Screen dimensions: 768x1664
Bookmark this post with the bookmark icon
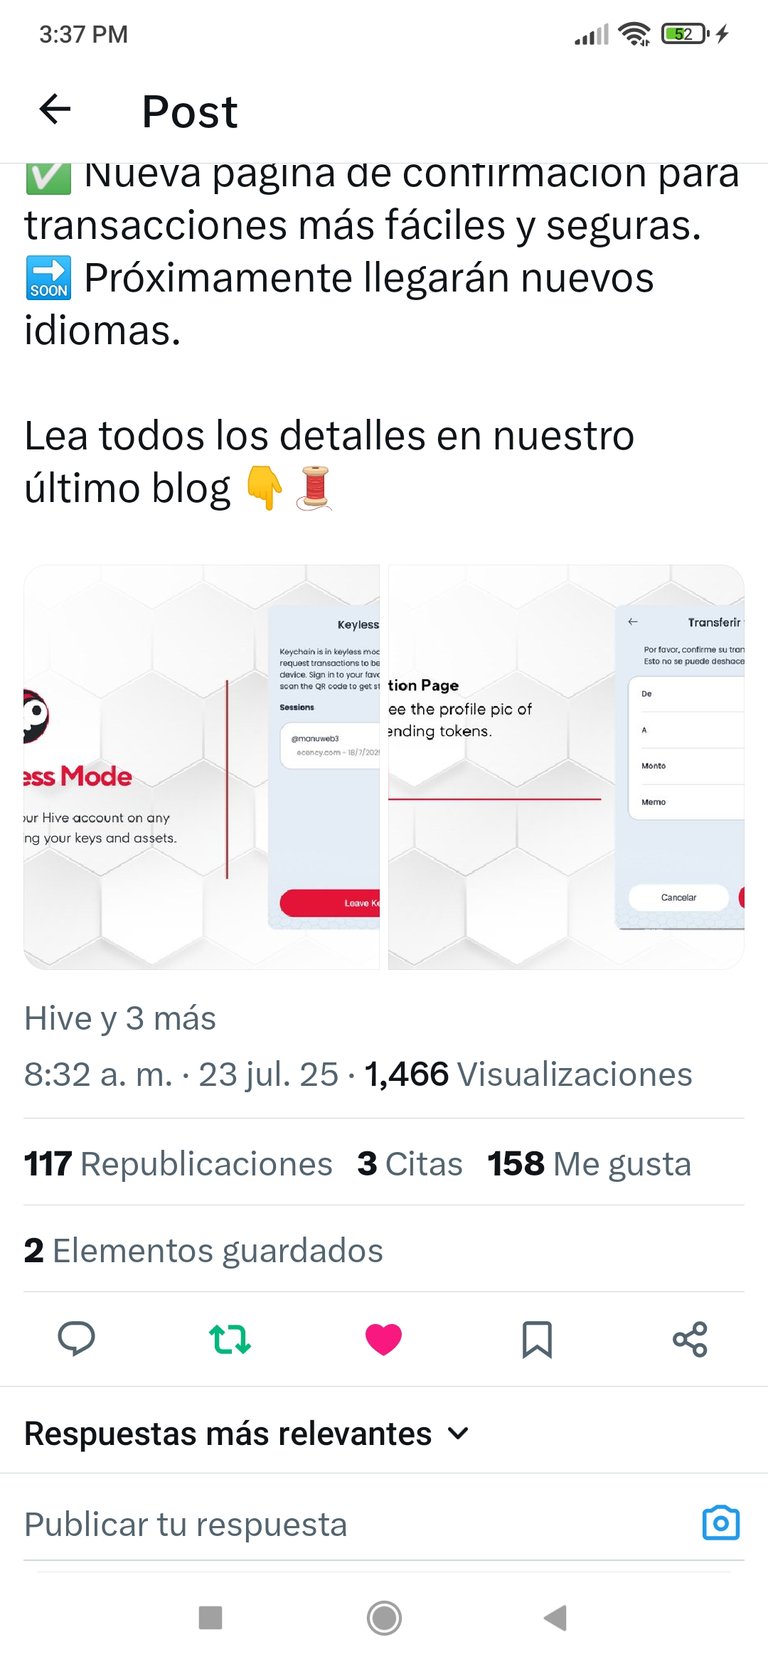pos(537,1338)
